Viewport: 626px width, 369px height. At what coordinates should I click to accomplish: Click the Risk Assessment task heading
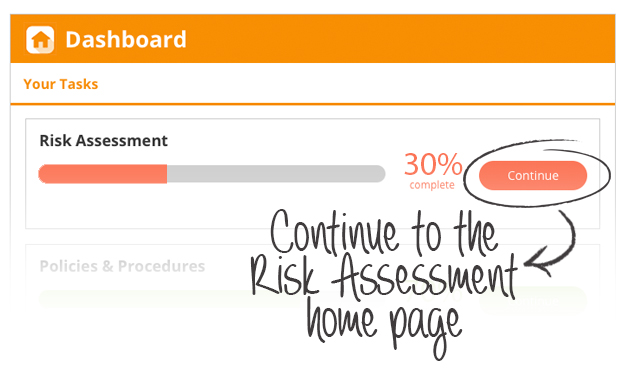click(x=103, y=141)
